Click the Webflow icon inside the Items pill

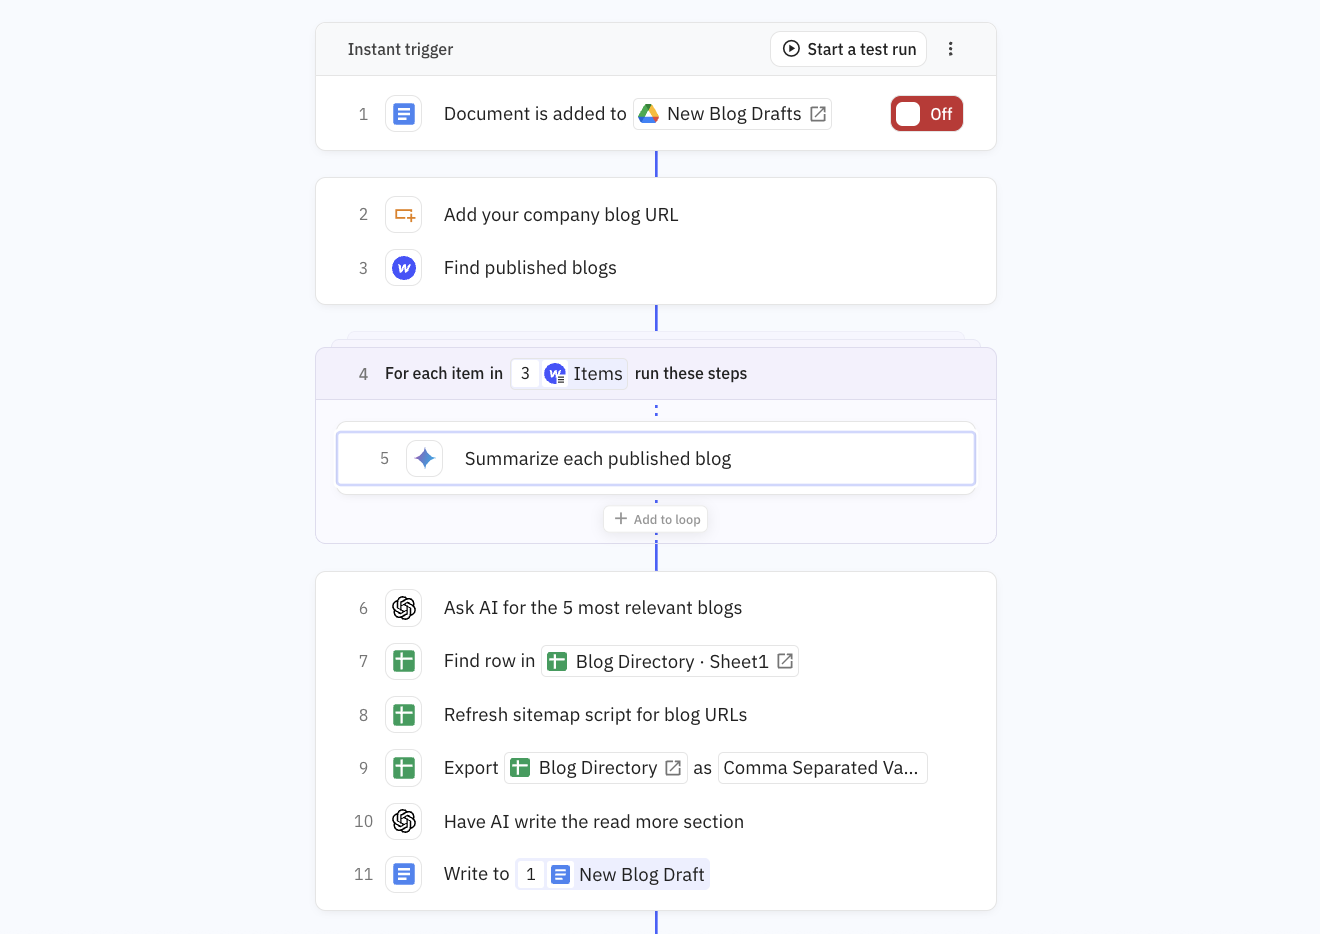(555, 373)
